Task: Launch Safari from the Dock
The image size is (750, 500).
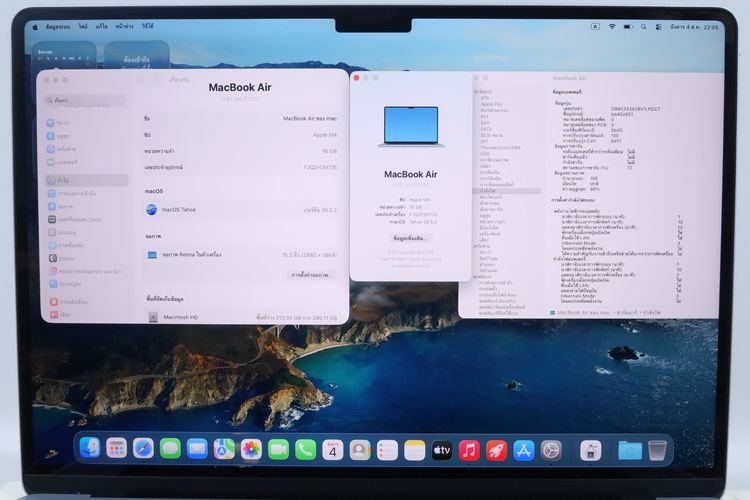Action: click(143, 449)
